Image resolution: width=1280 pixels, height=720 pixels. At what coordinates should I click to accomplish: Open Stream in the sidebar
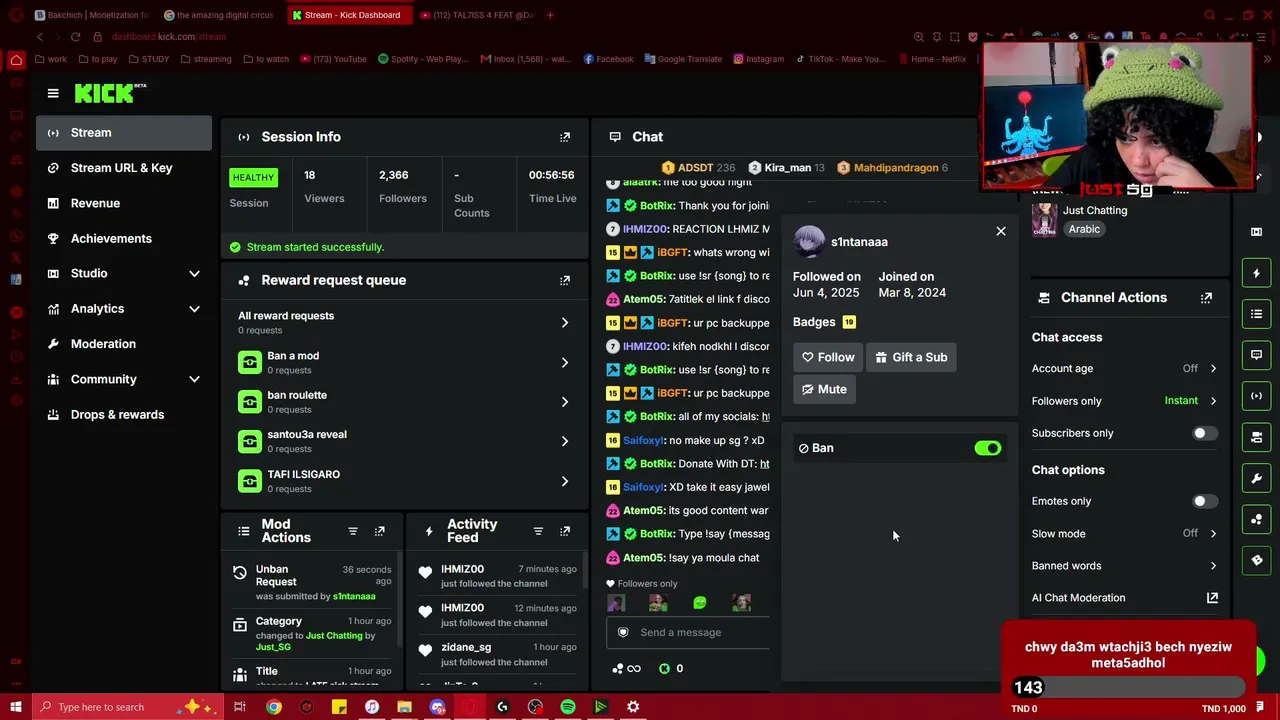124,133
